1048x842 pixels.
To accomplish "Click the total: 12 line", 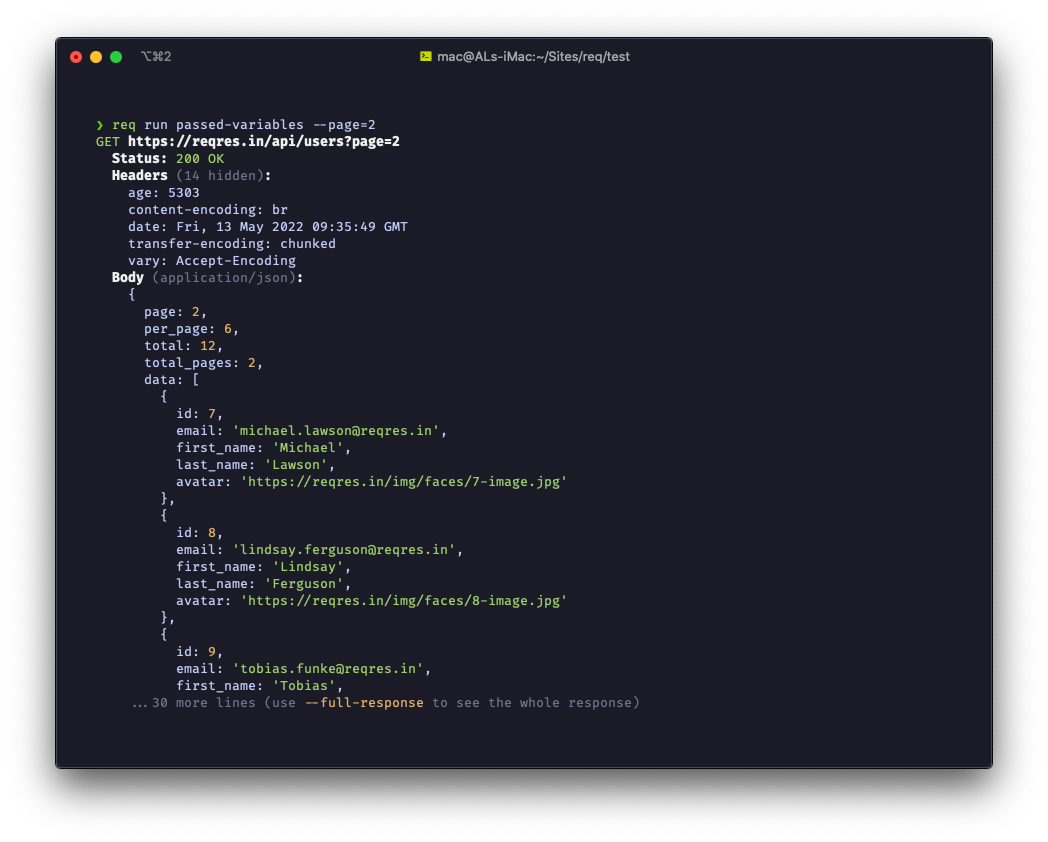I will 184,346.
